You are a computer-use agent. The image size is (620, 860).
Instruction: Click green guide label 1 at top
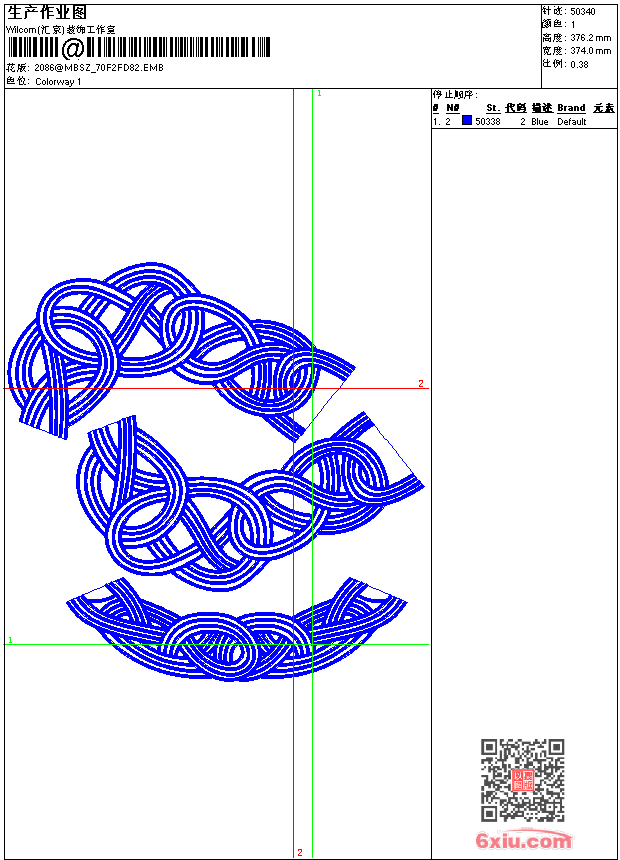click(319, 94)
